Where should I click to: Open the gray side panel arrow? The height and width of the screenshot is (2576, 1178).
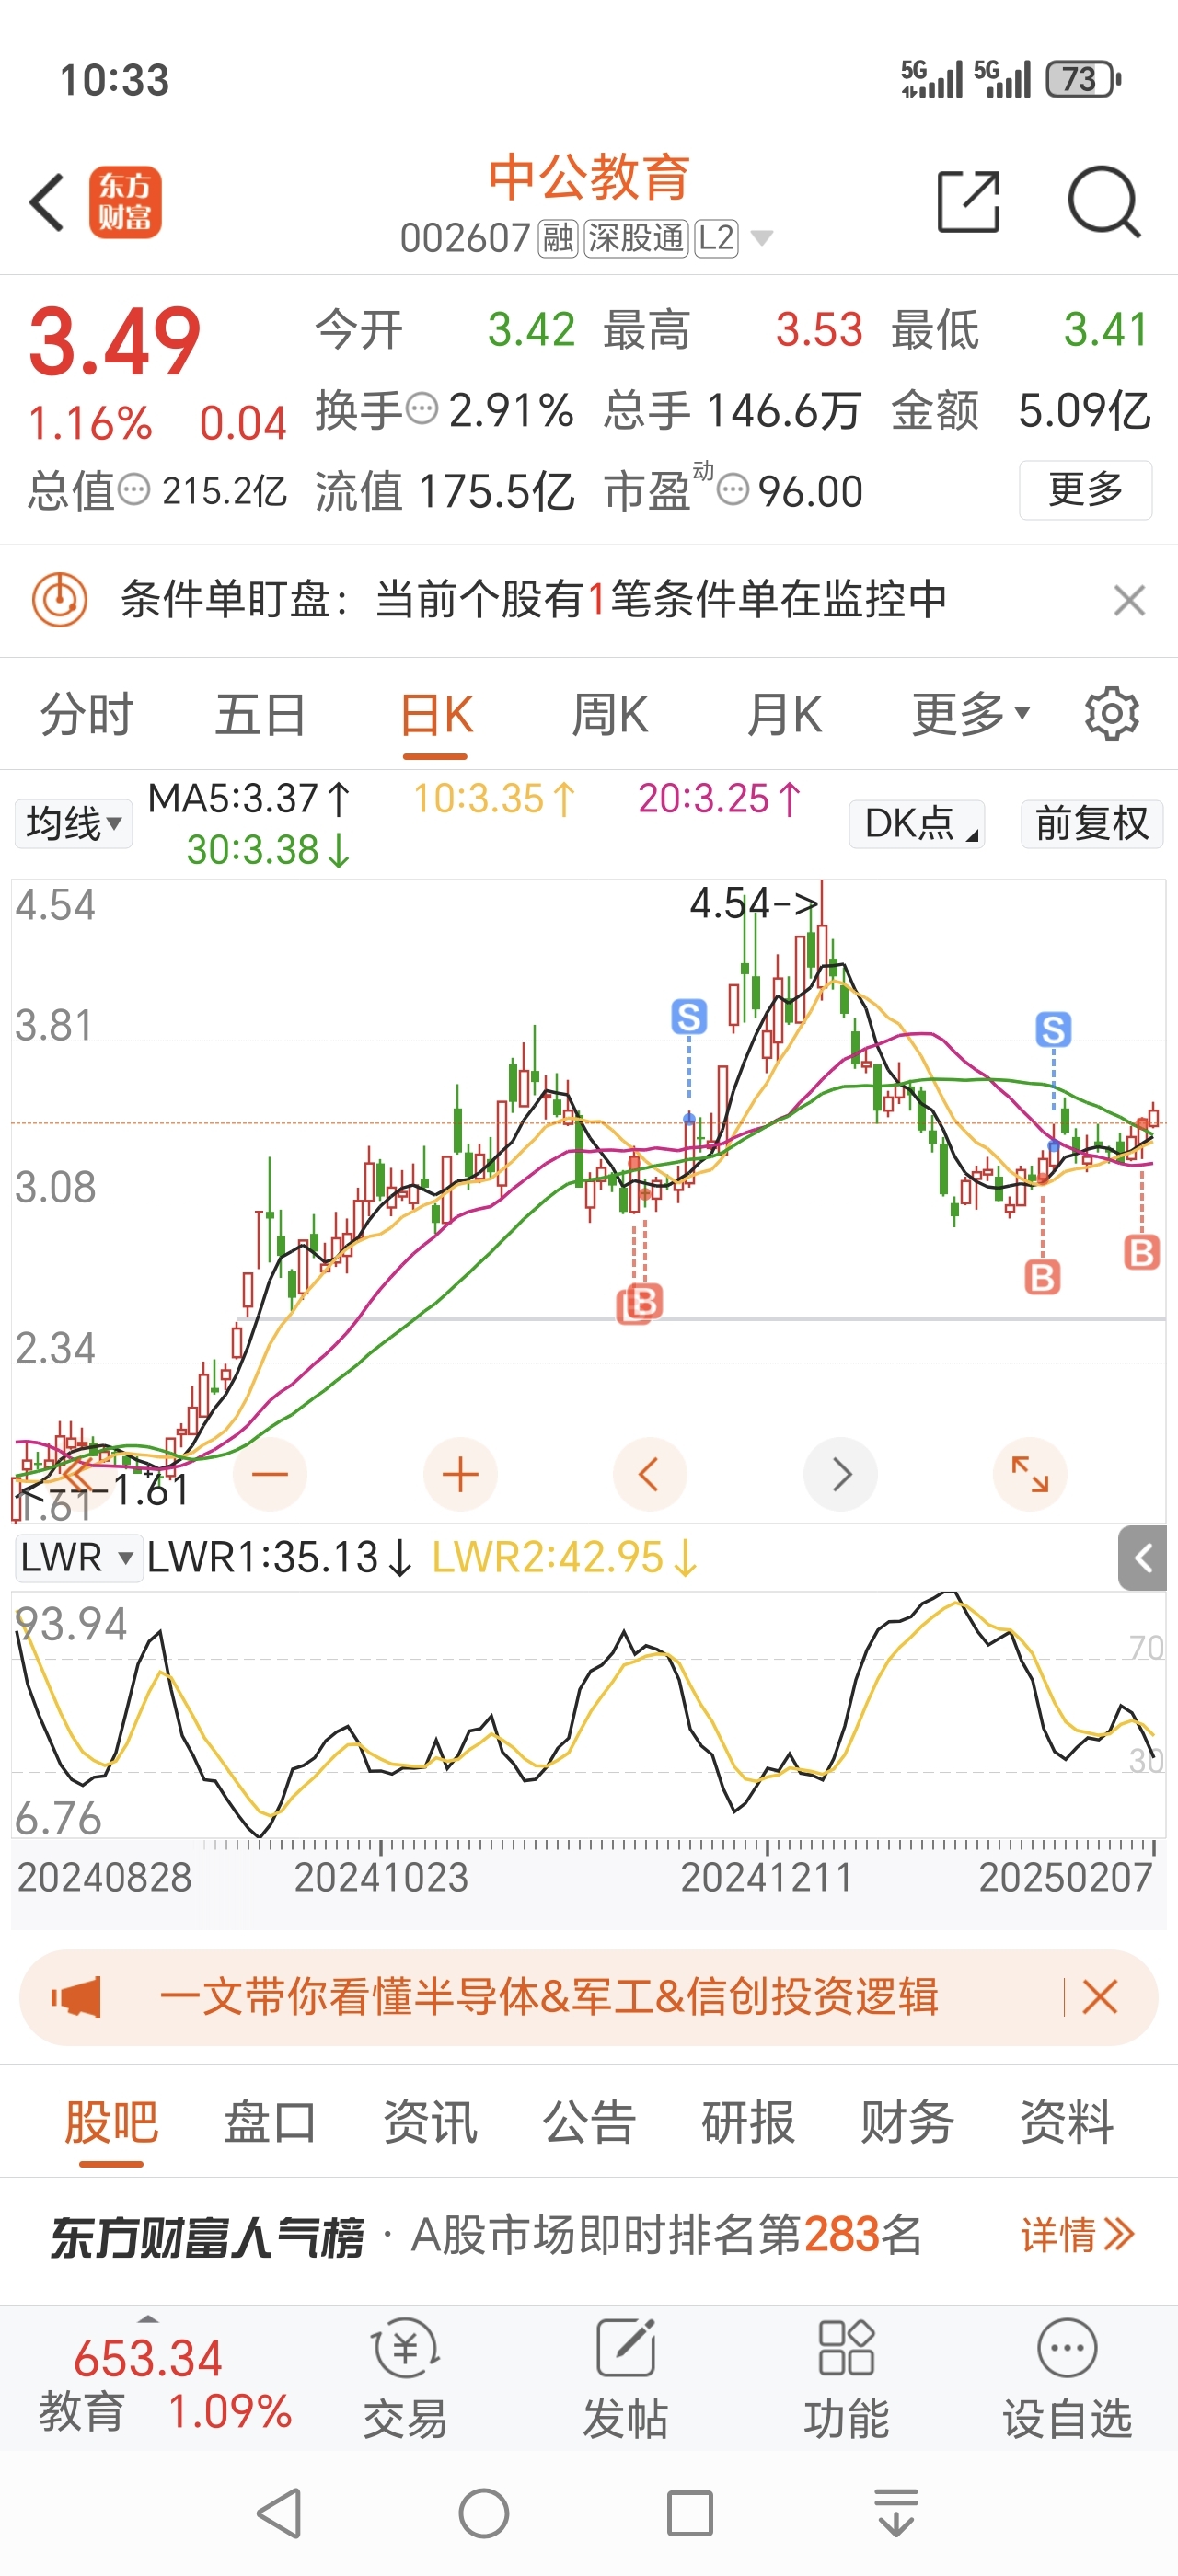coord(1142,1558)
